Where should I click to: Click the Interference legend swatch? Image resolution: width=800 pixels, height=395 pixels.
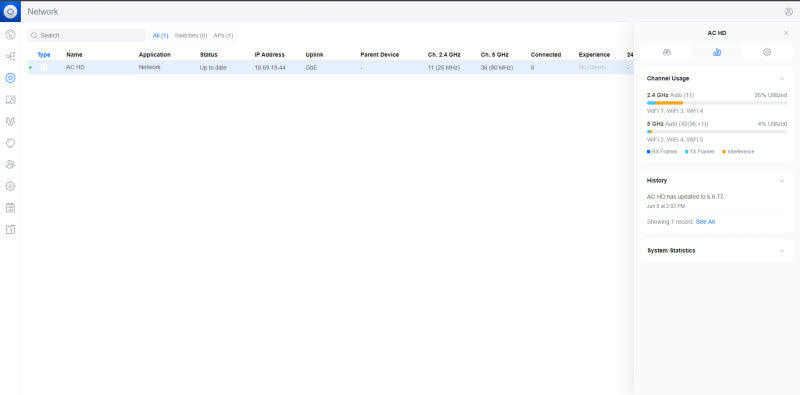(724, 152)
